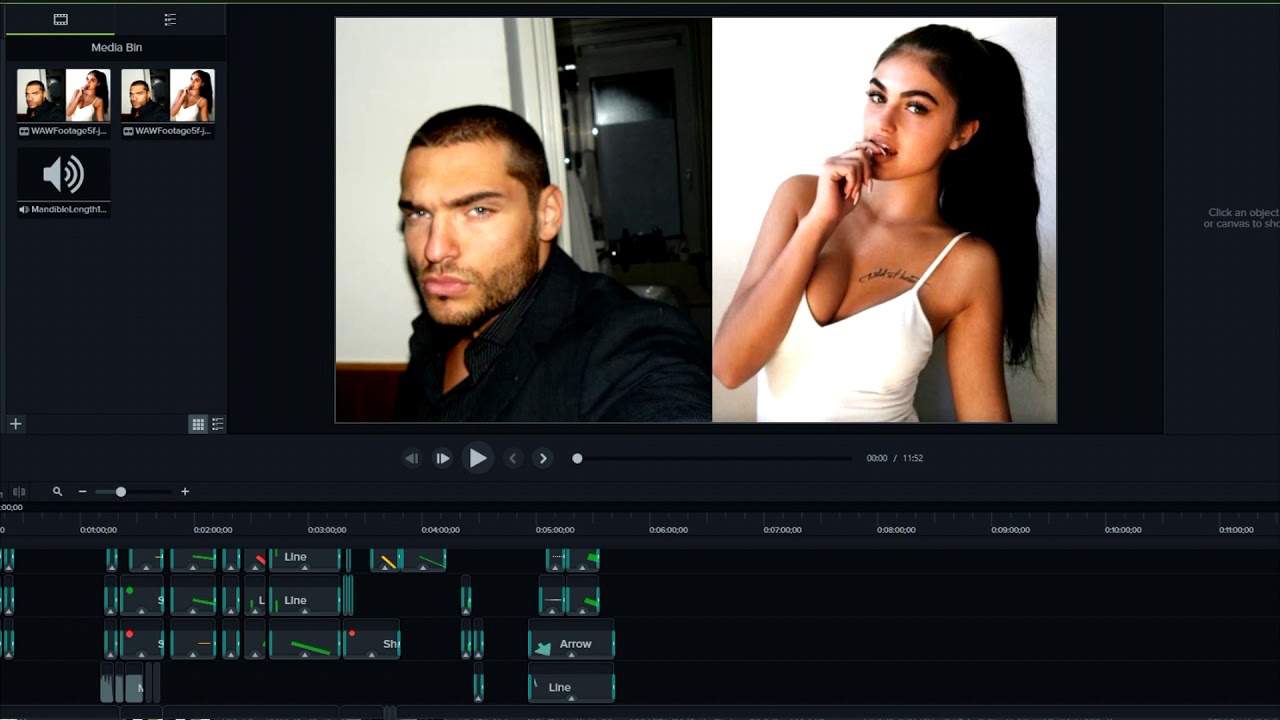Viewport: 1280px width, 720px height.
Task: Click the split clip icon beside zoom
Action: (x=19, y=491)
